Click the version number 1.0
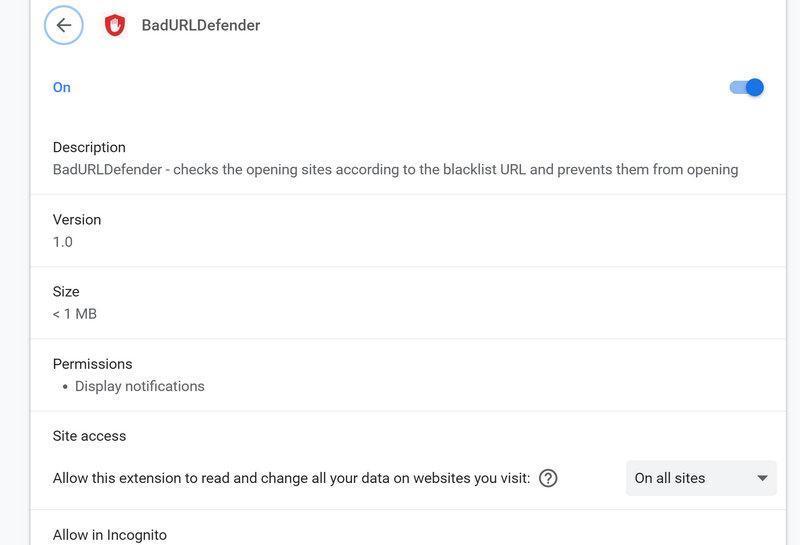 point(63,242)
